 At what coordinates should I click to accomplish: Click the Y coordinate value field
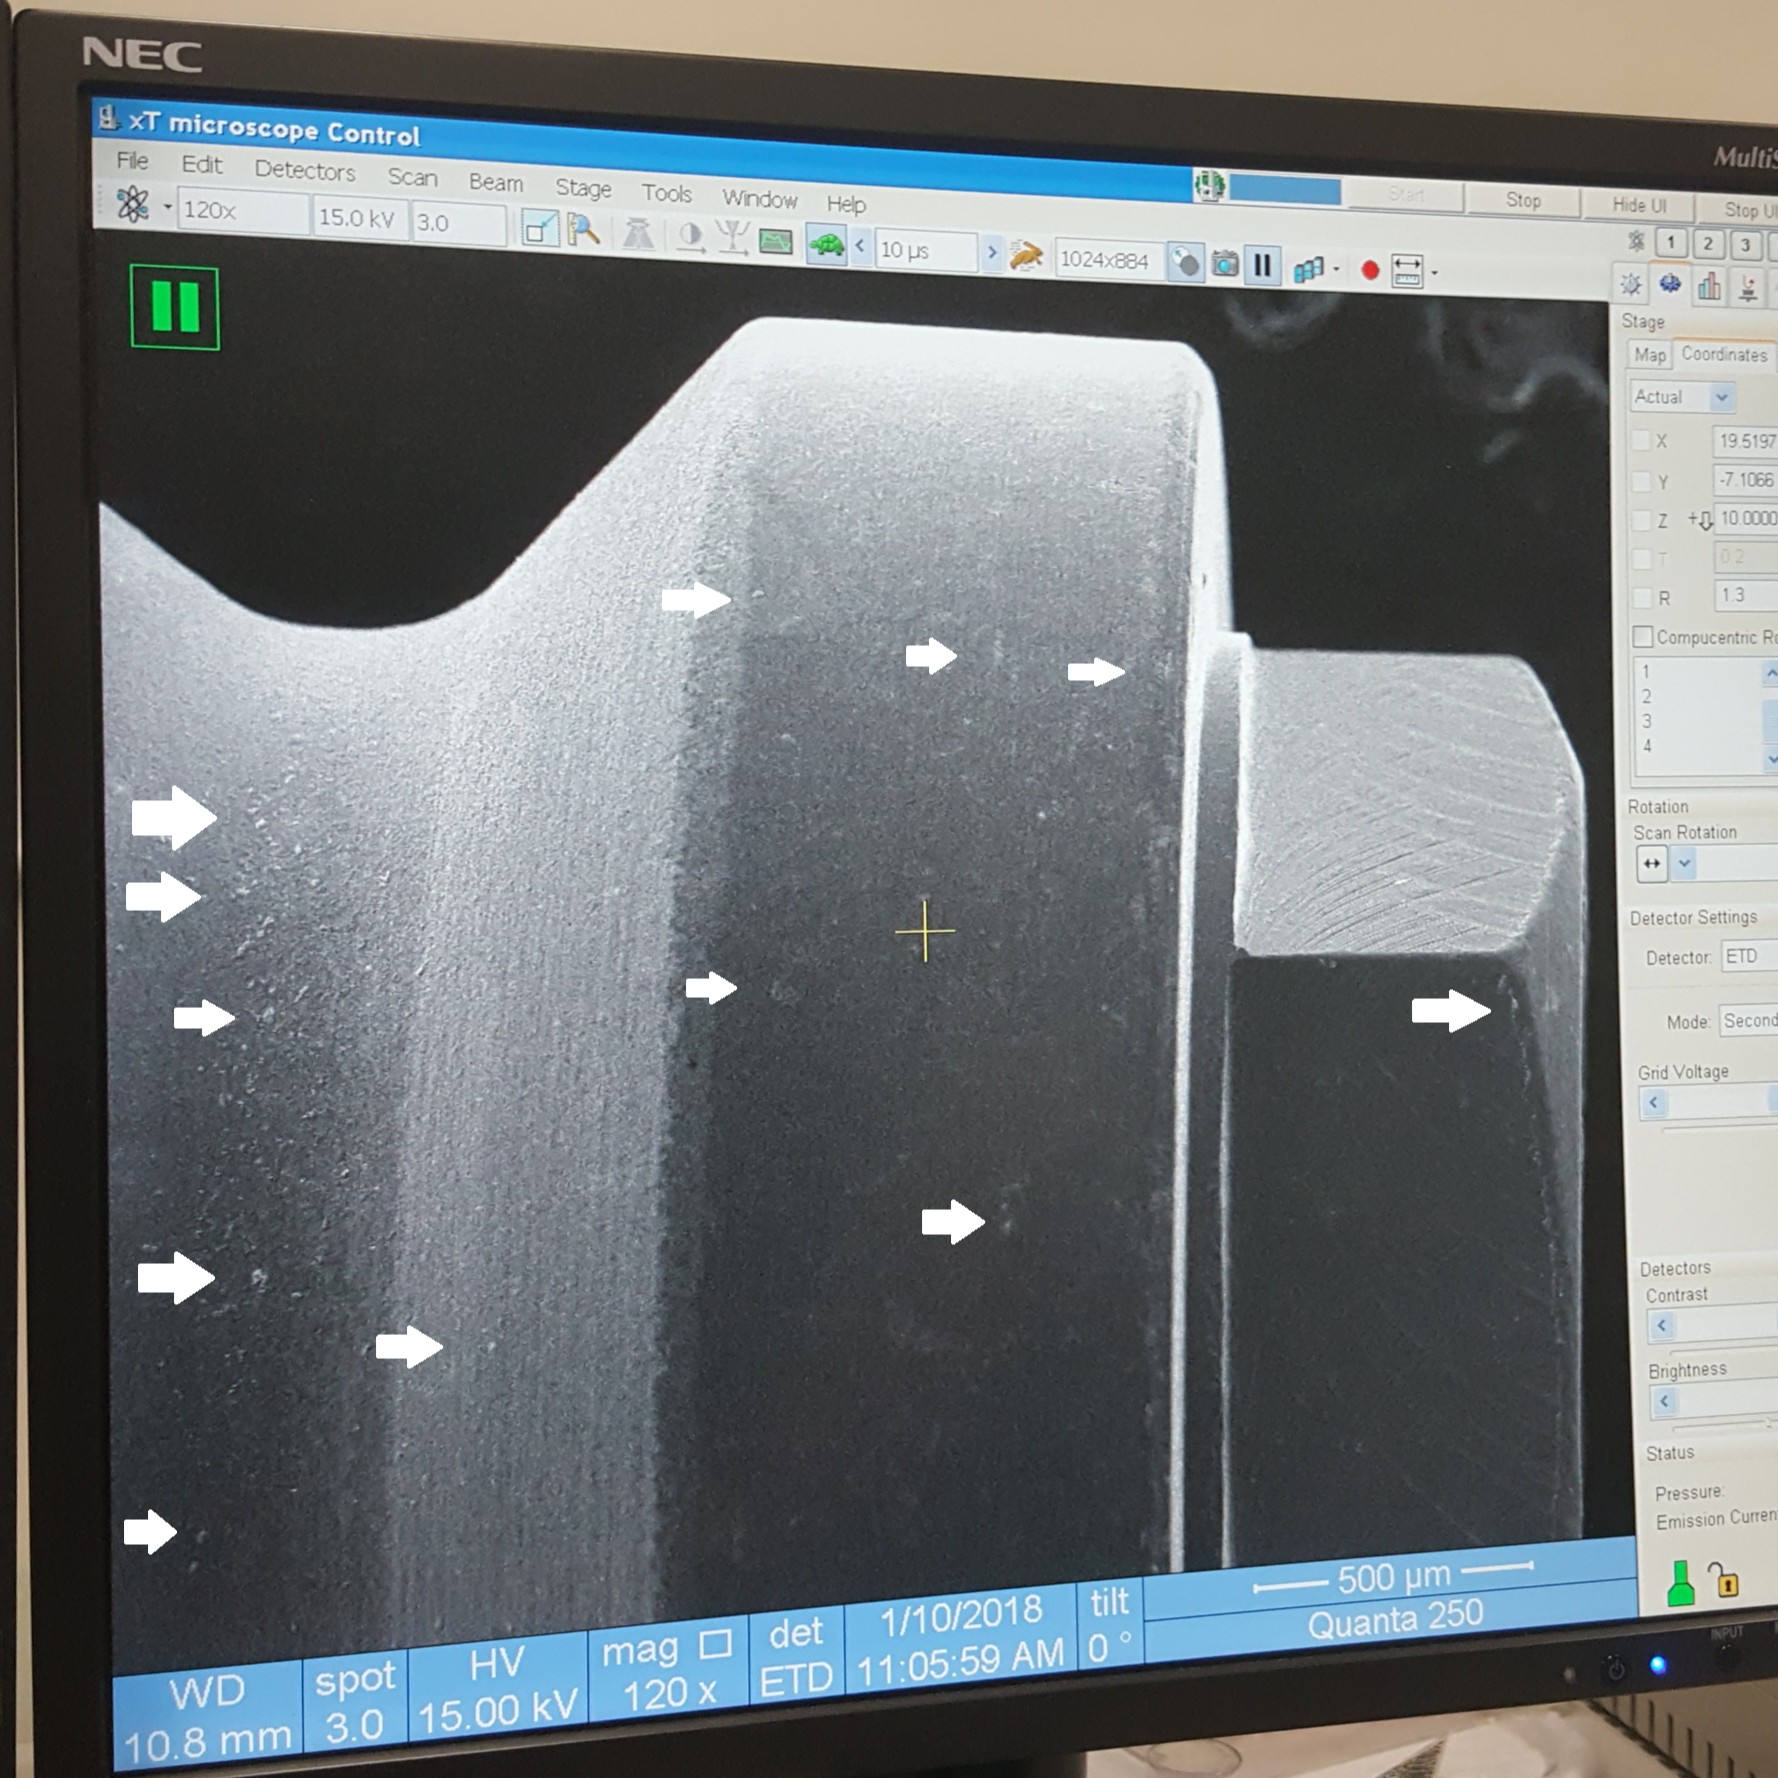coord(1745,480)
